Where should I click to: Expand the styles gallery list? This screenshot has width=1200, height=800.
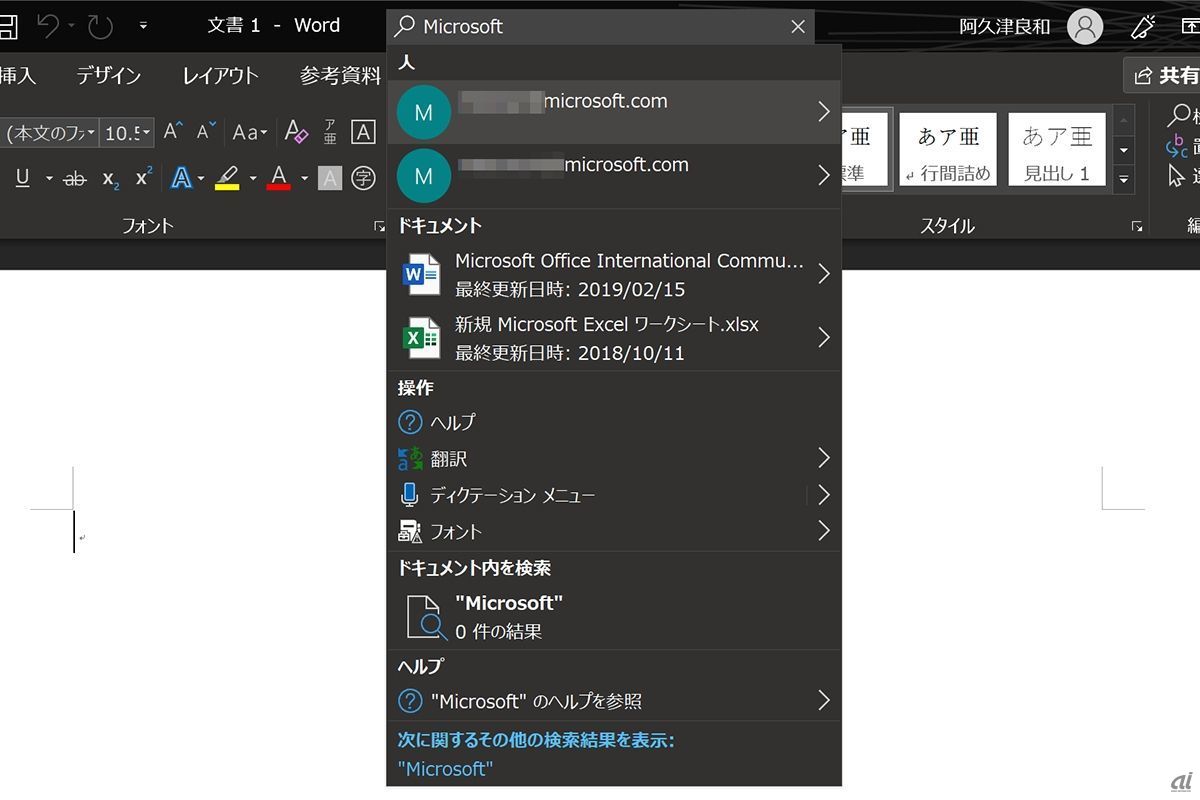(x=1124, y=179)
